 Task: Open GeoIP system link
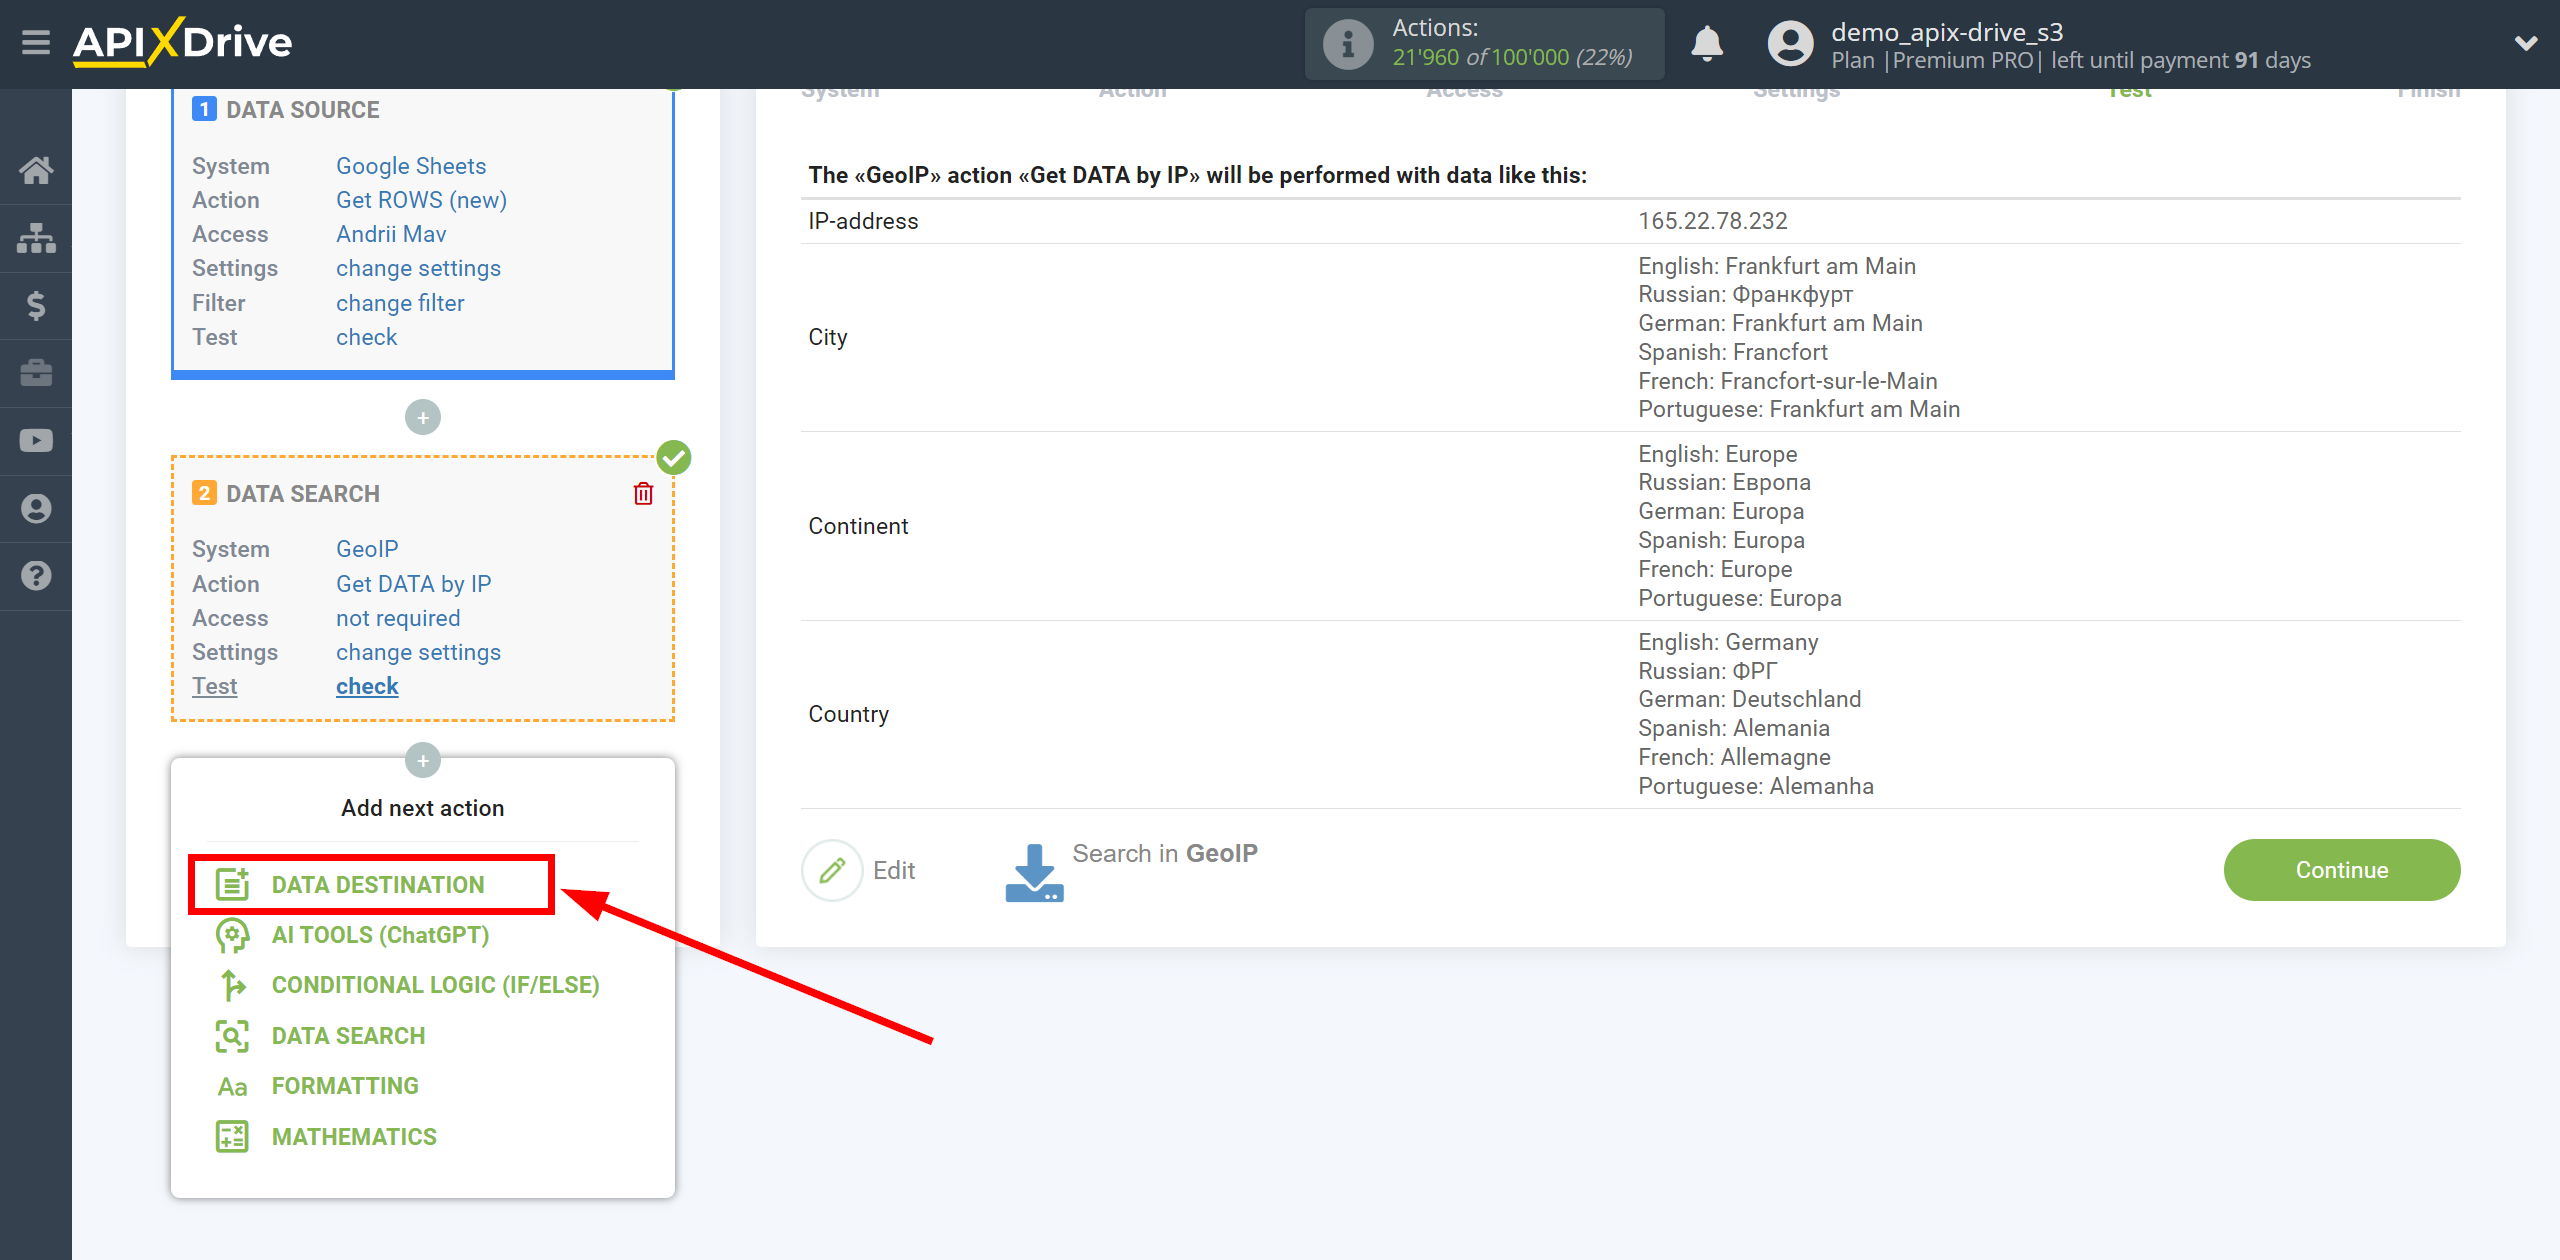pyautogui.click(x=367, y=549)
